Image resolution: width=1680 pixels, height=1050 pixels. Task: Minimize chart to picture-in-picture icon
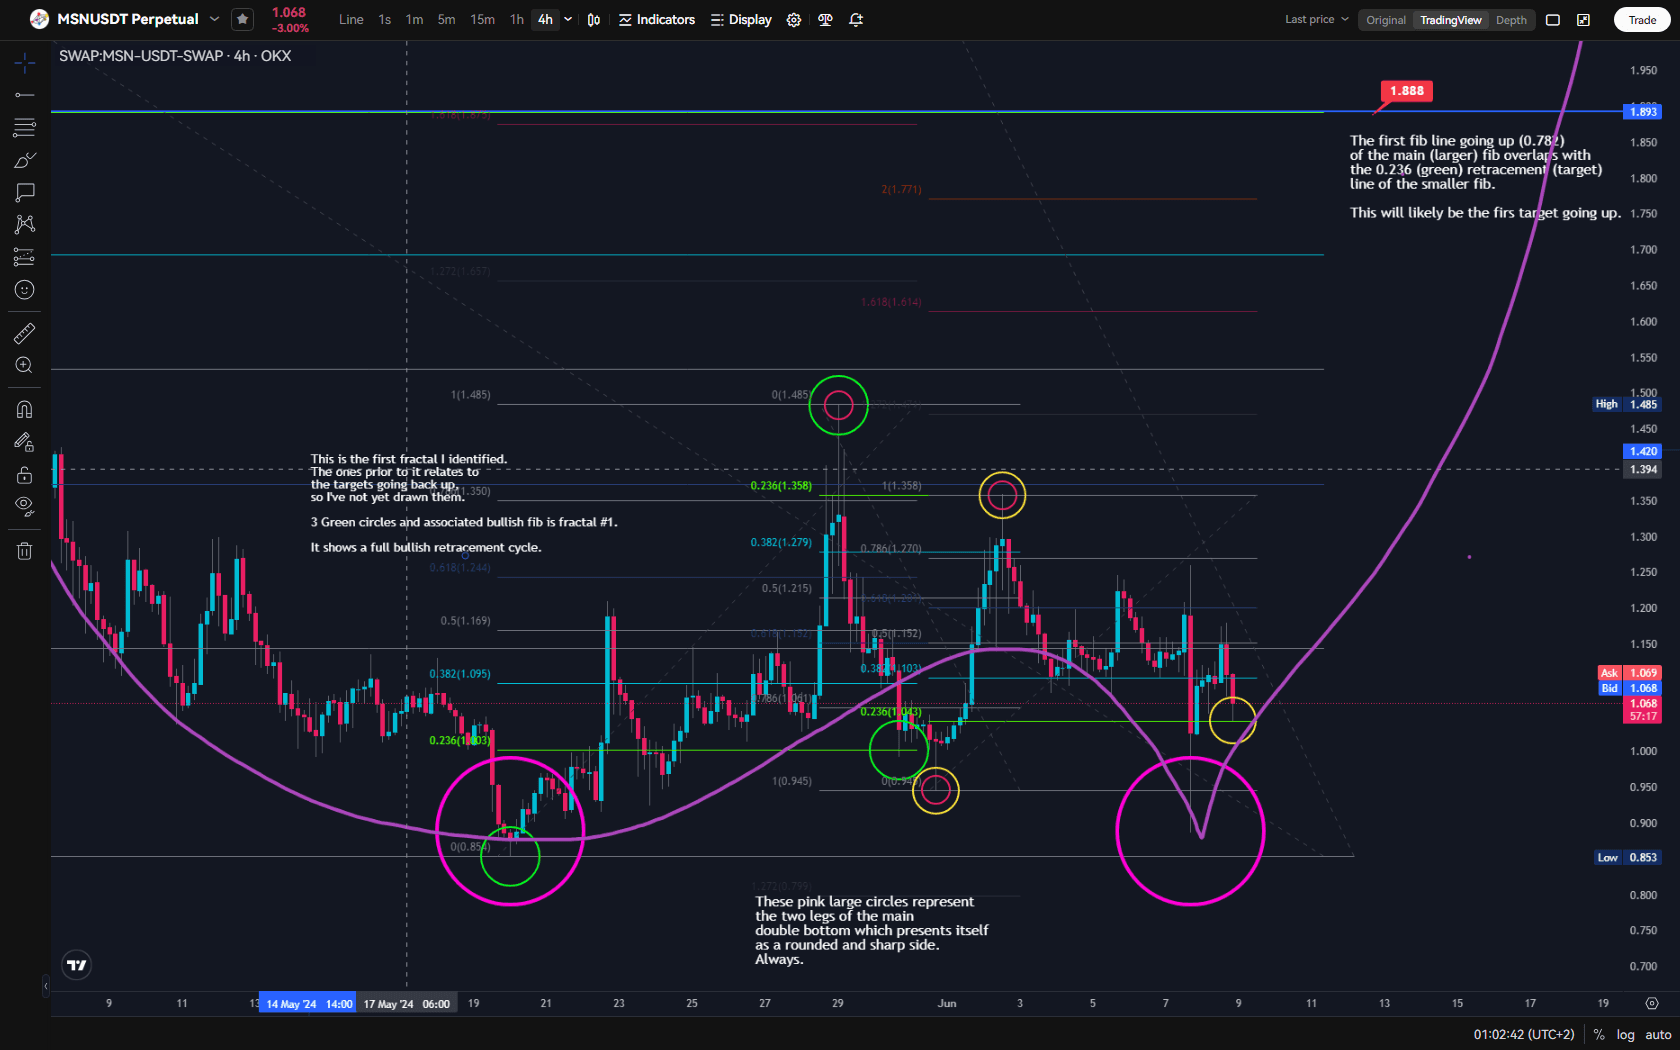tap(1584, 20)
